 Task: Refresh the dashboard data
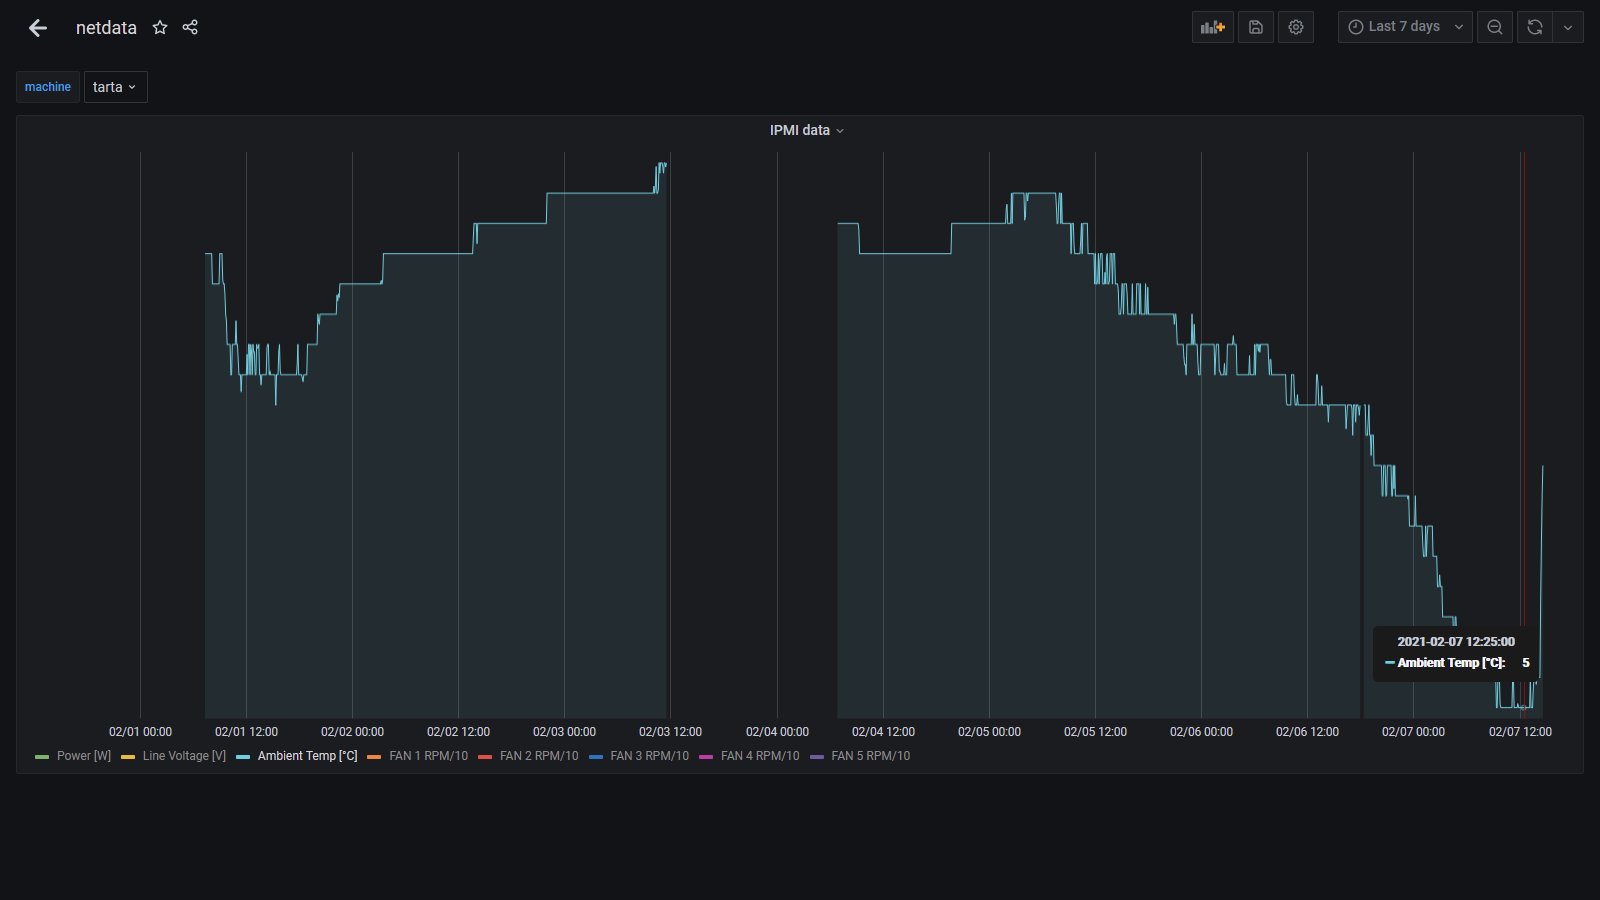coord(1535,27)
